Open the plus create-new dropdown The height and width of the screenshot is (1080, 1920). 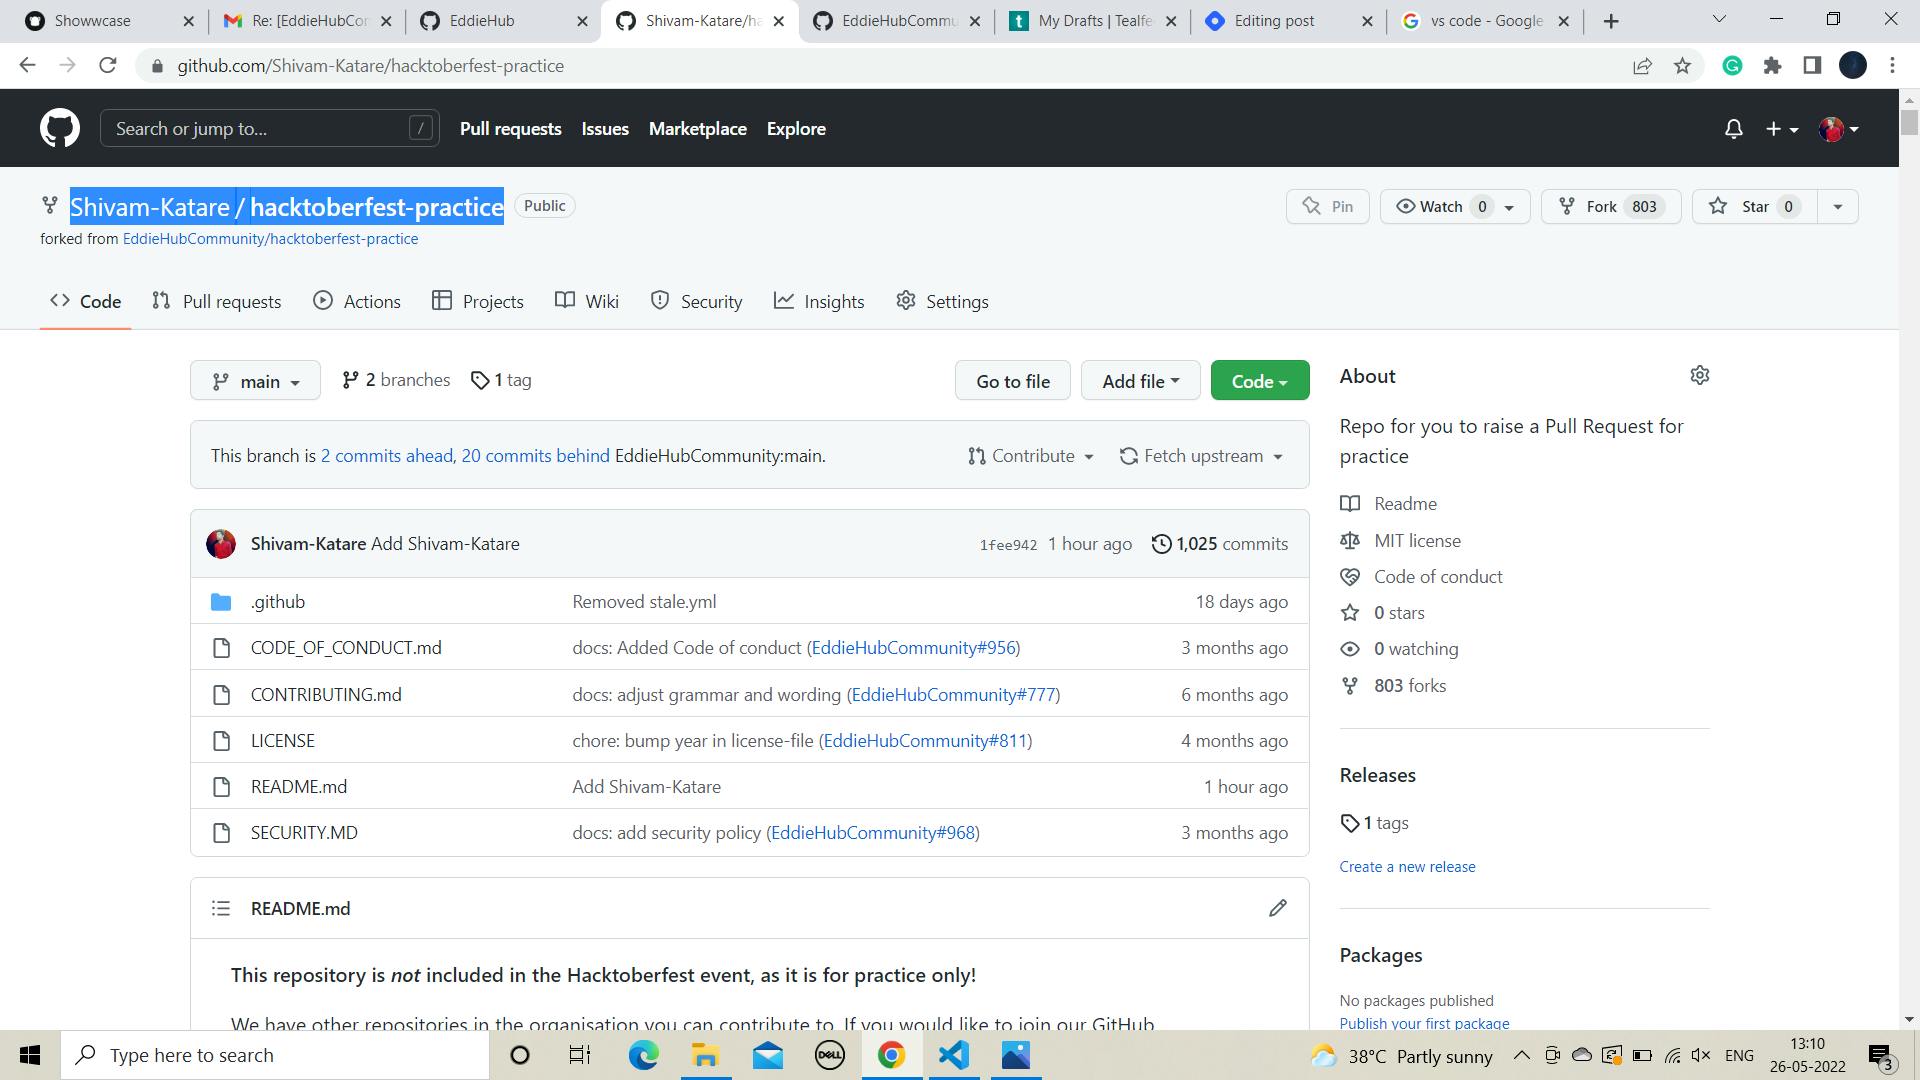pyautogui.click(x=1782, y=129)
